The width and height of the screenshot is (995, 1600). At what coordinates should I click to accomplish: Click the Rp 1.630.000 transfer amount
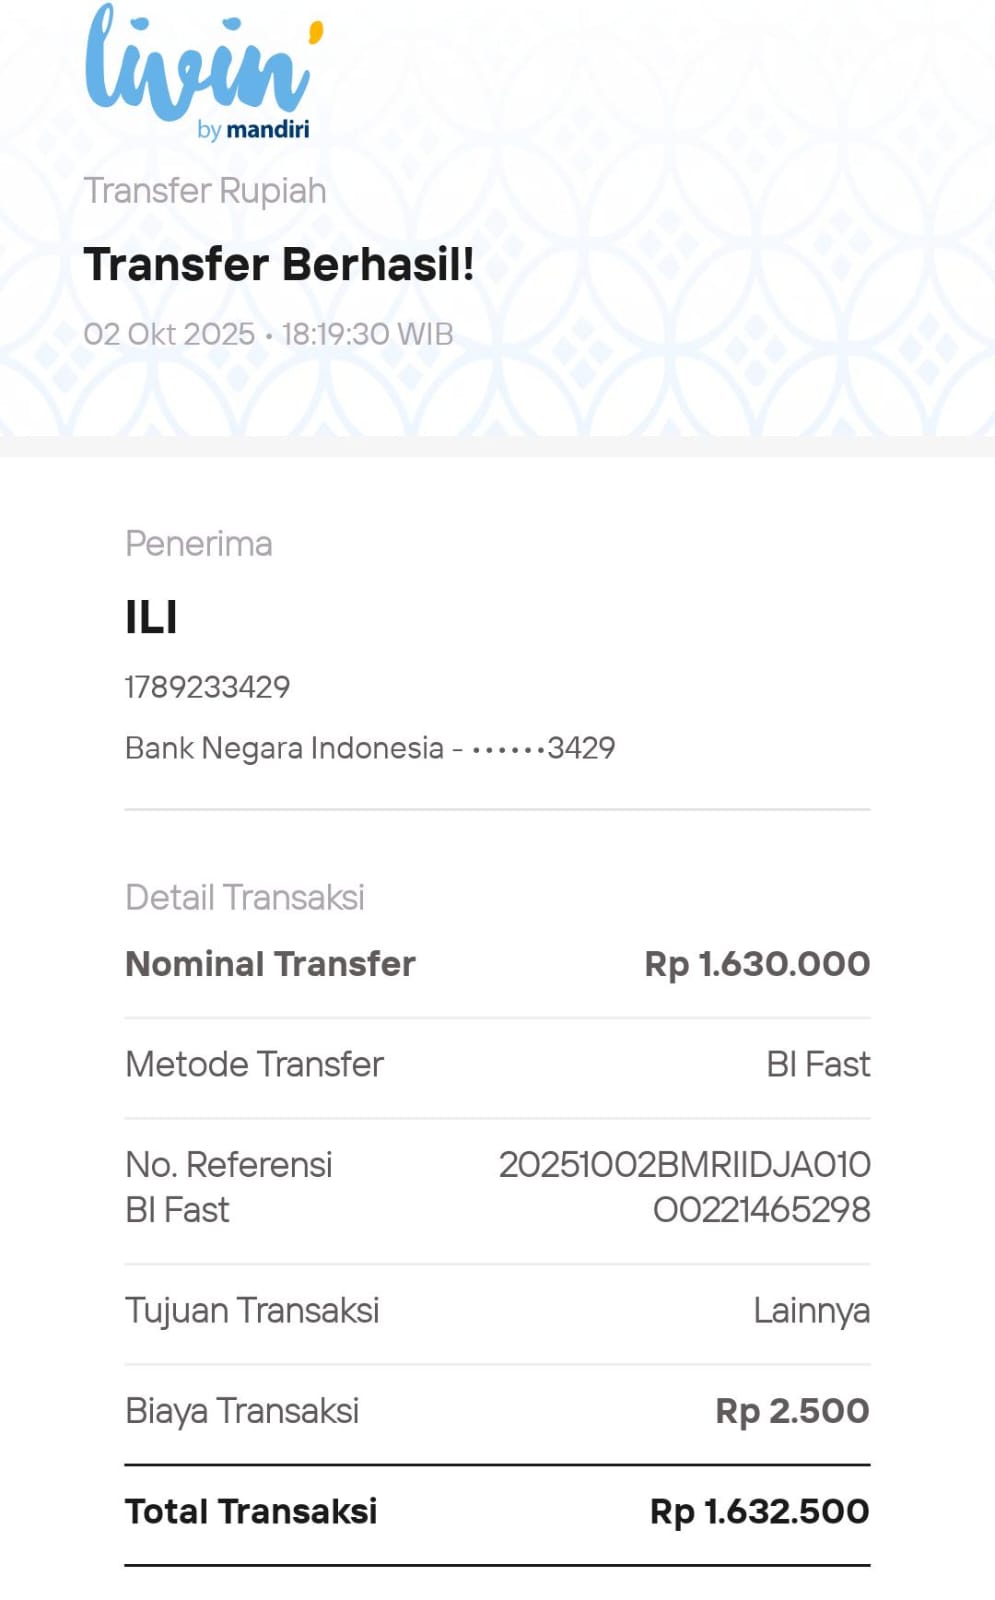757,964
